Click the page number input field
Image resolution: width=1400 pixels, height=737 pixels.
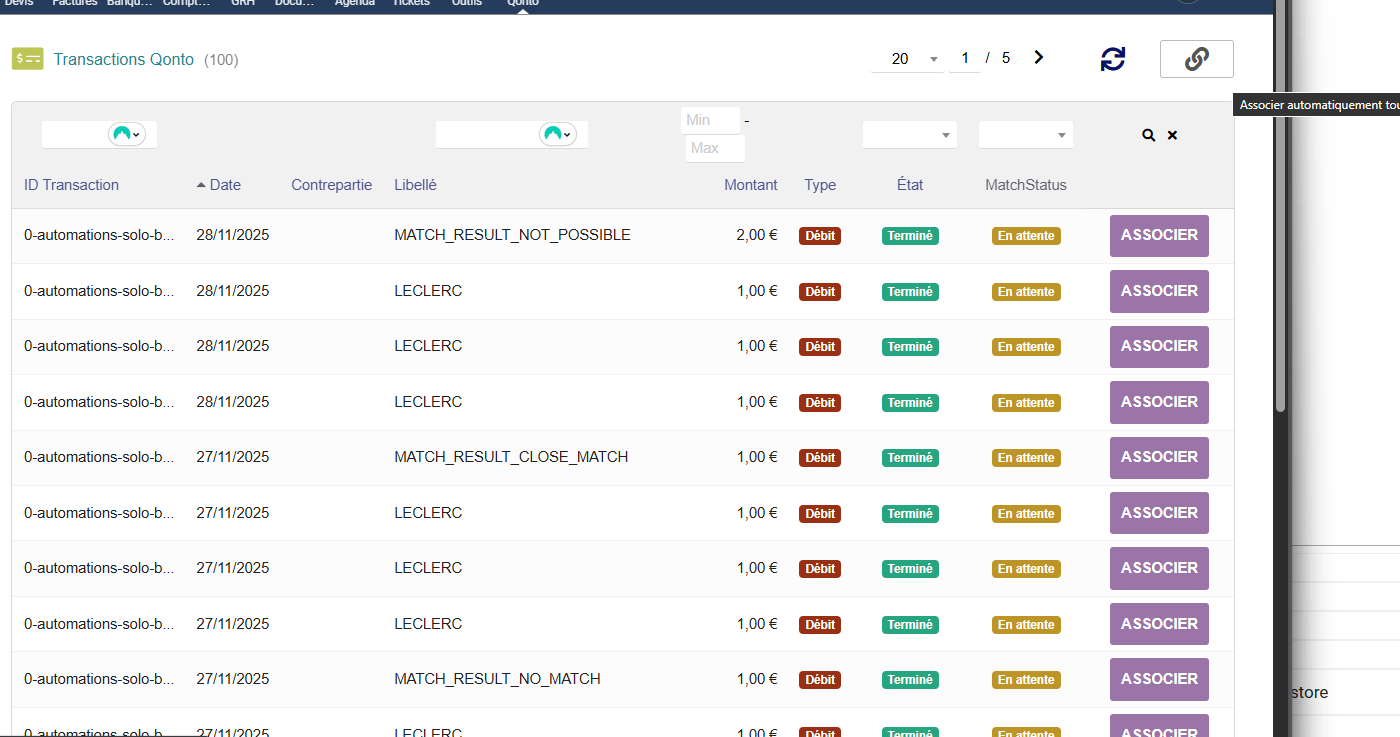click(965, 59)
